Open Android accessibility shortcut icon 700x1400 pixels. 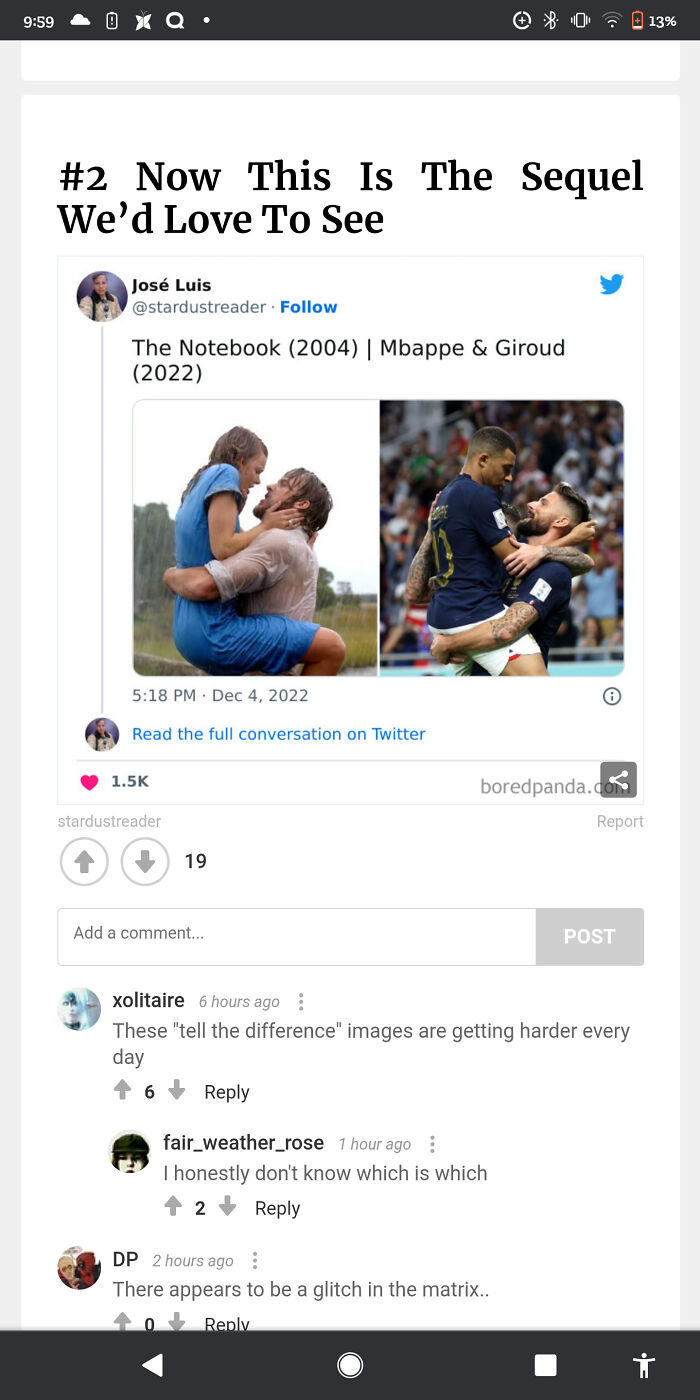coord(644,1365)
